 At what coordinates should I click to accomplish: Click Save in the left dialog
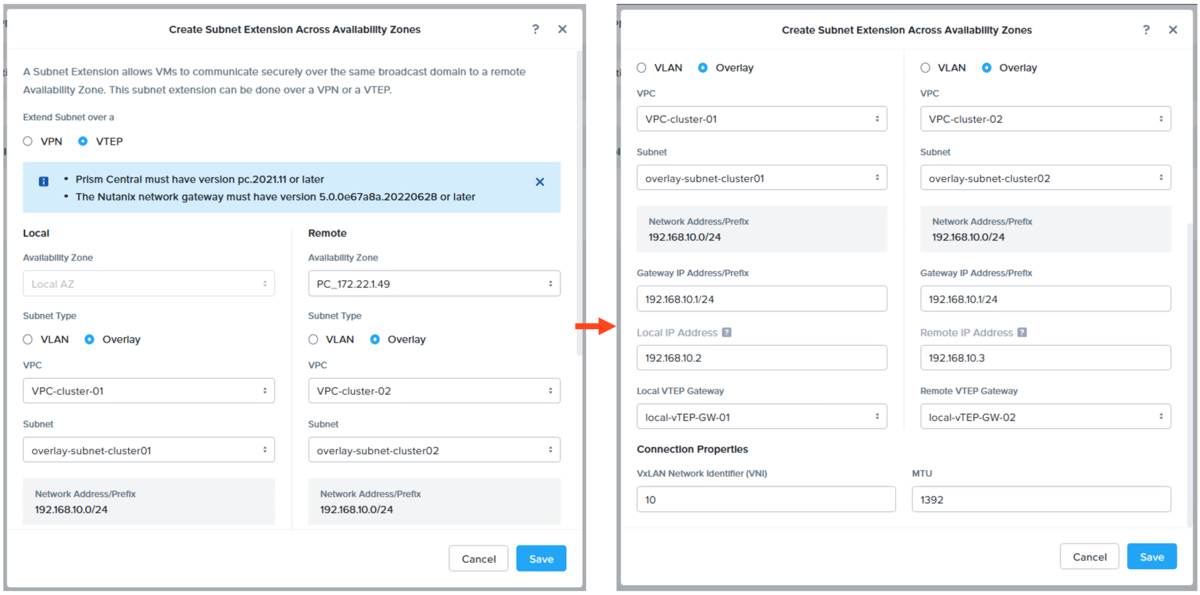tap(541, 559)
